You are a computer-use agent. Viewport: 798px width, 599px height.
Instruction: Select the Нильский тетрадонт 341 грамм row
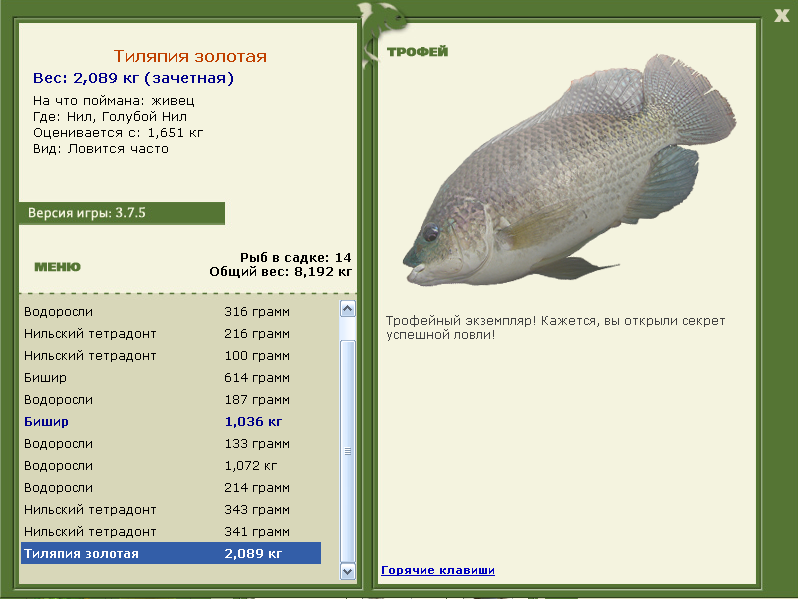(171, 531)
